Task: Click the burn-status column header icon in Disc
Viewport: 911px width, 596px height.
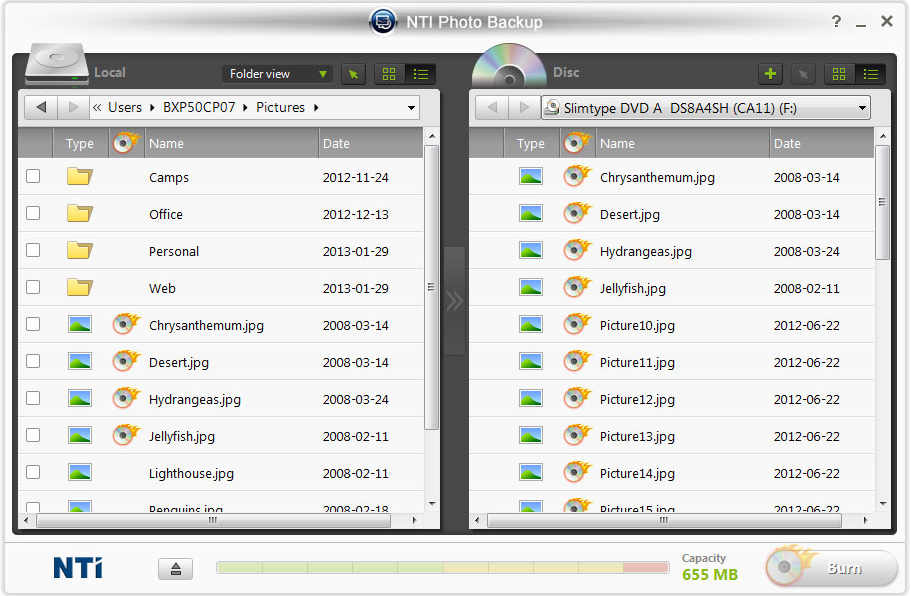Action: click(x=577, y=143)
